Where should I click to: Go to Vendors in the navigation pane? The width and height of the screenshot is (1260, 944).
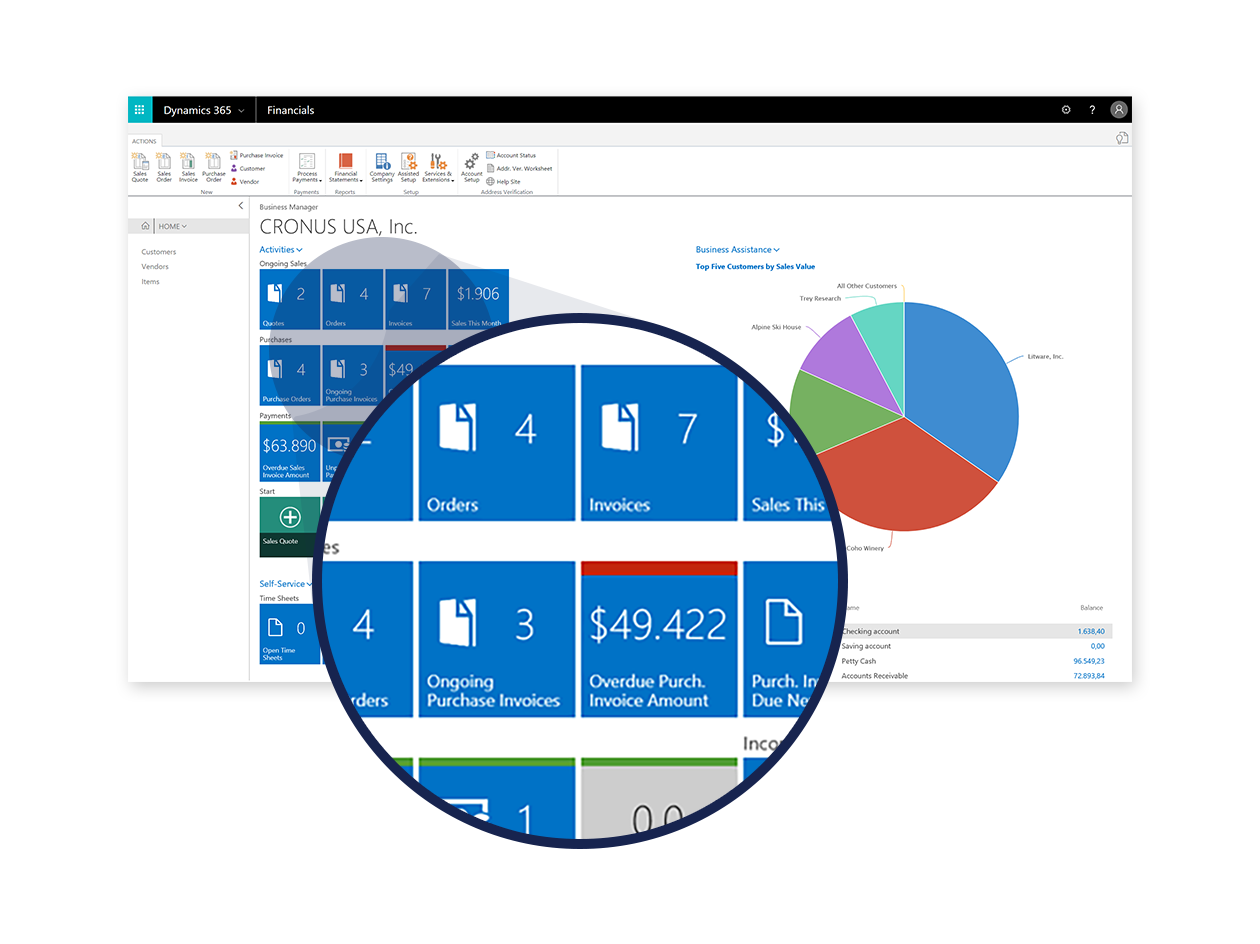(155, 267)
